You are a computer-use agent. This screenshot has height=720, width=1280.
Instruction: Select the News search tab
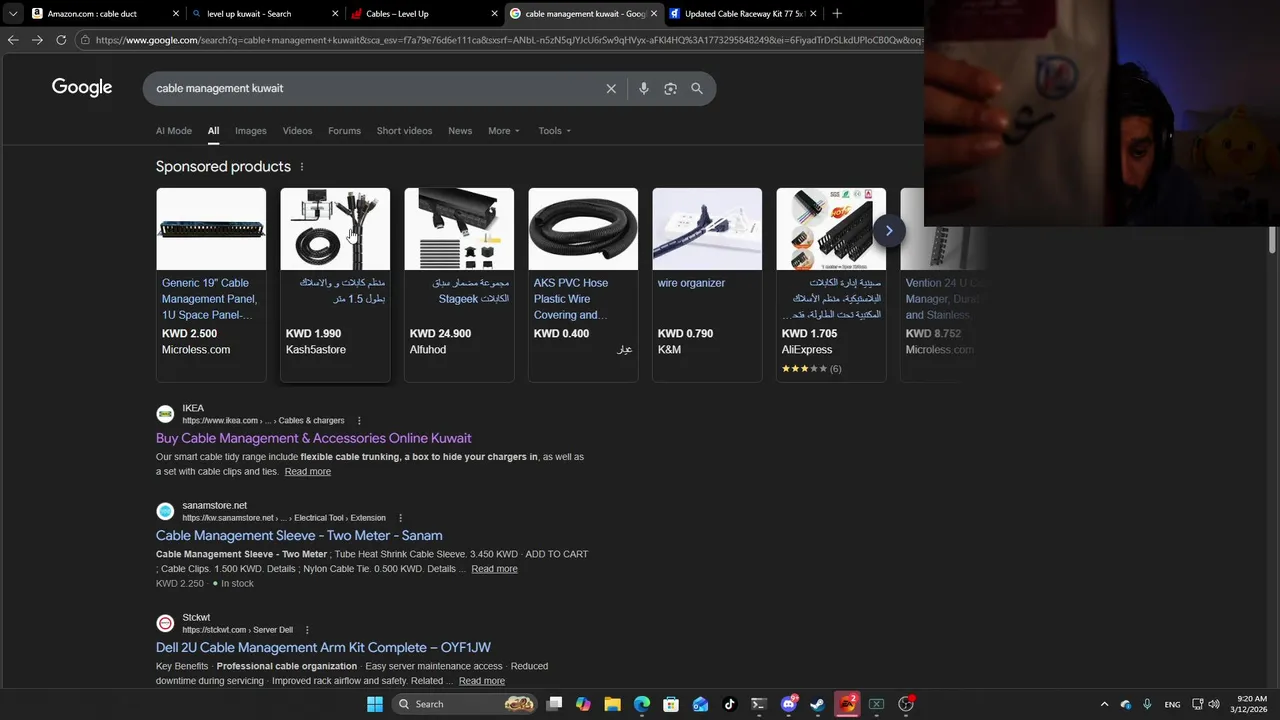pos(460,131)
